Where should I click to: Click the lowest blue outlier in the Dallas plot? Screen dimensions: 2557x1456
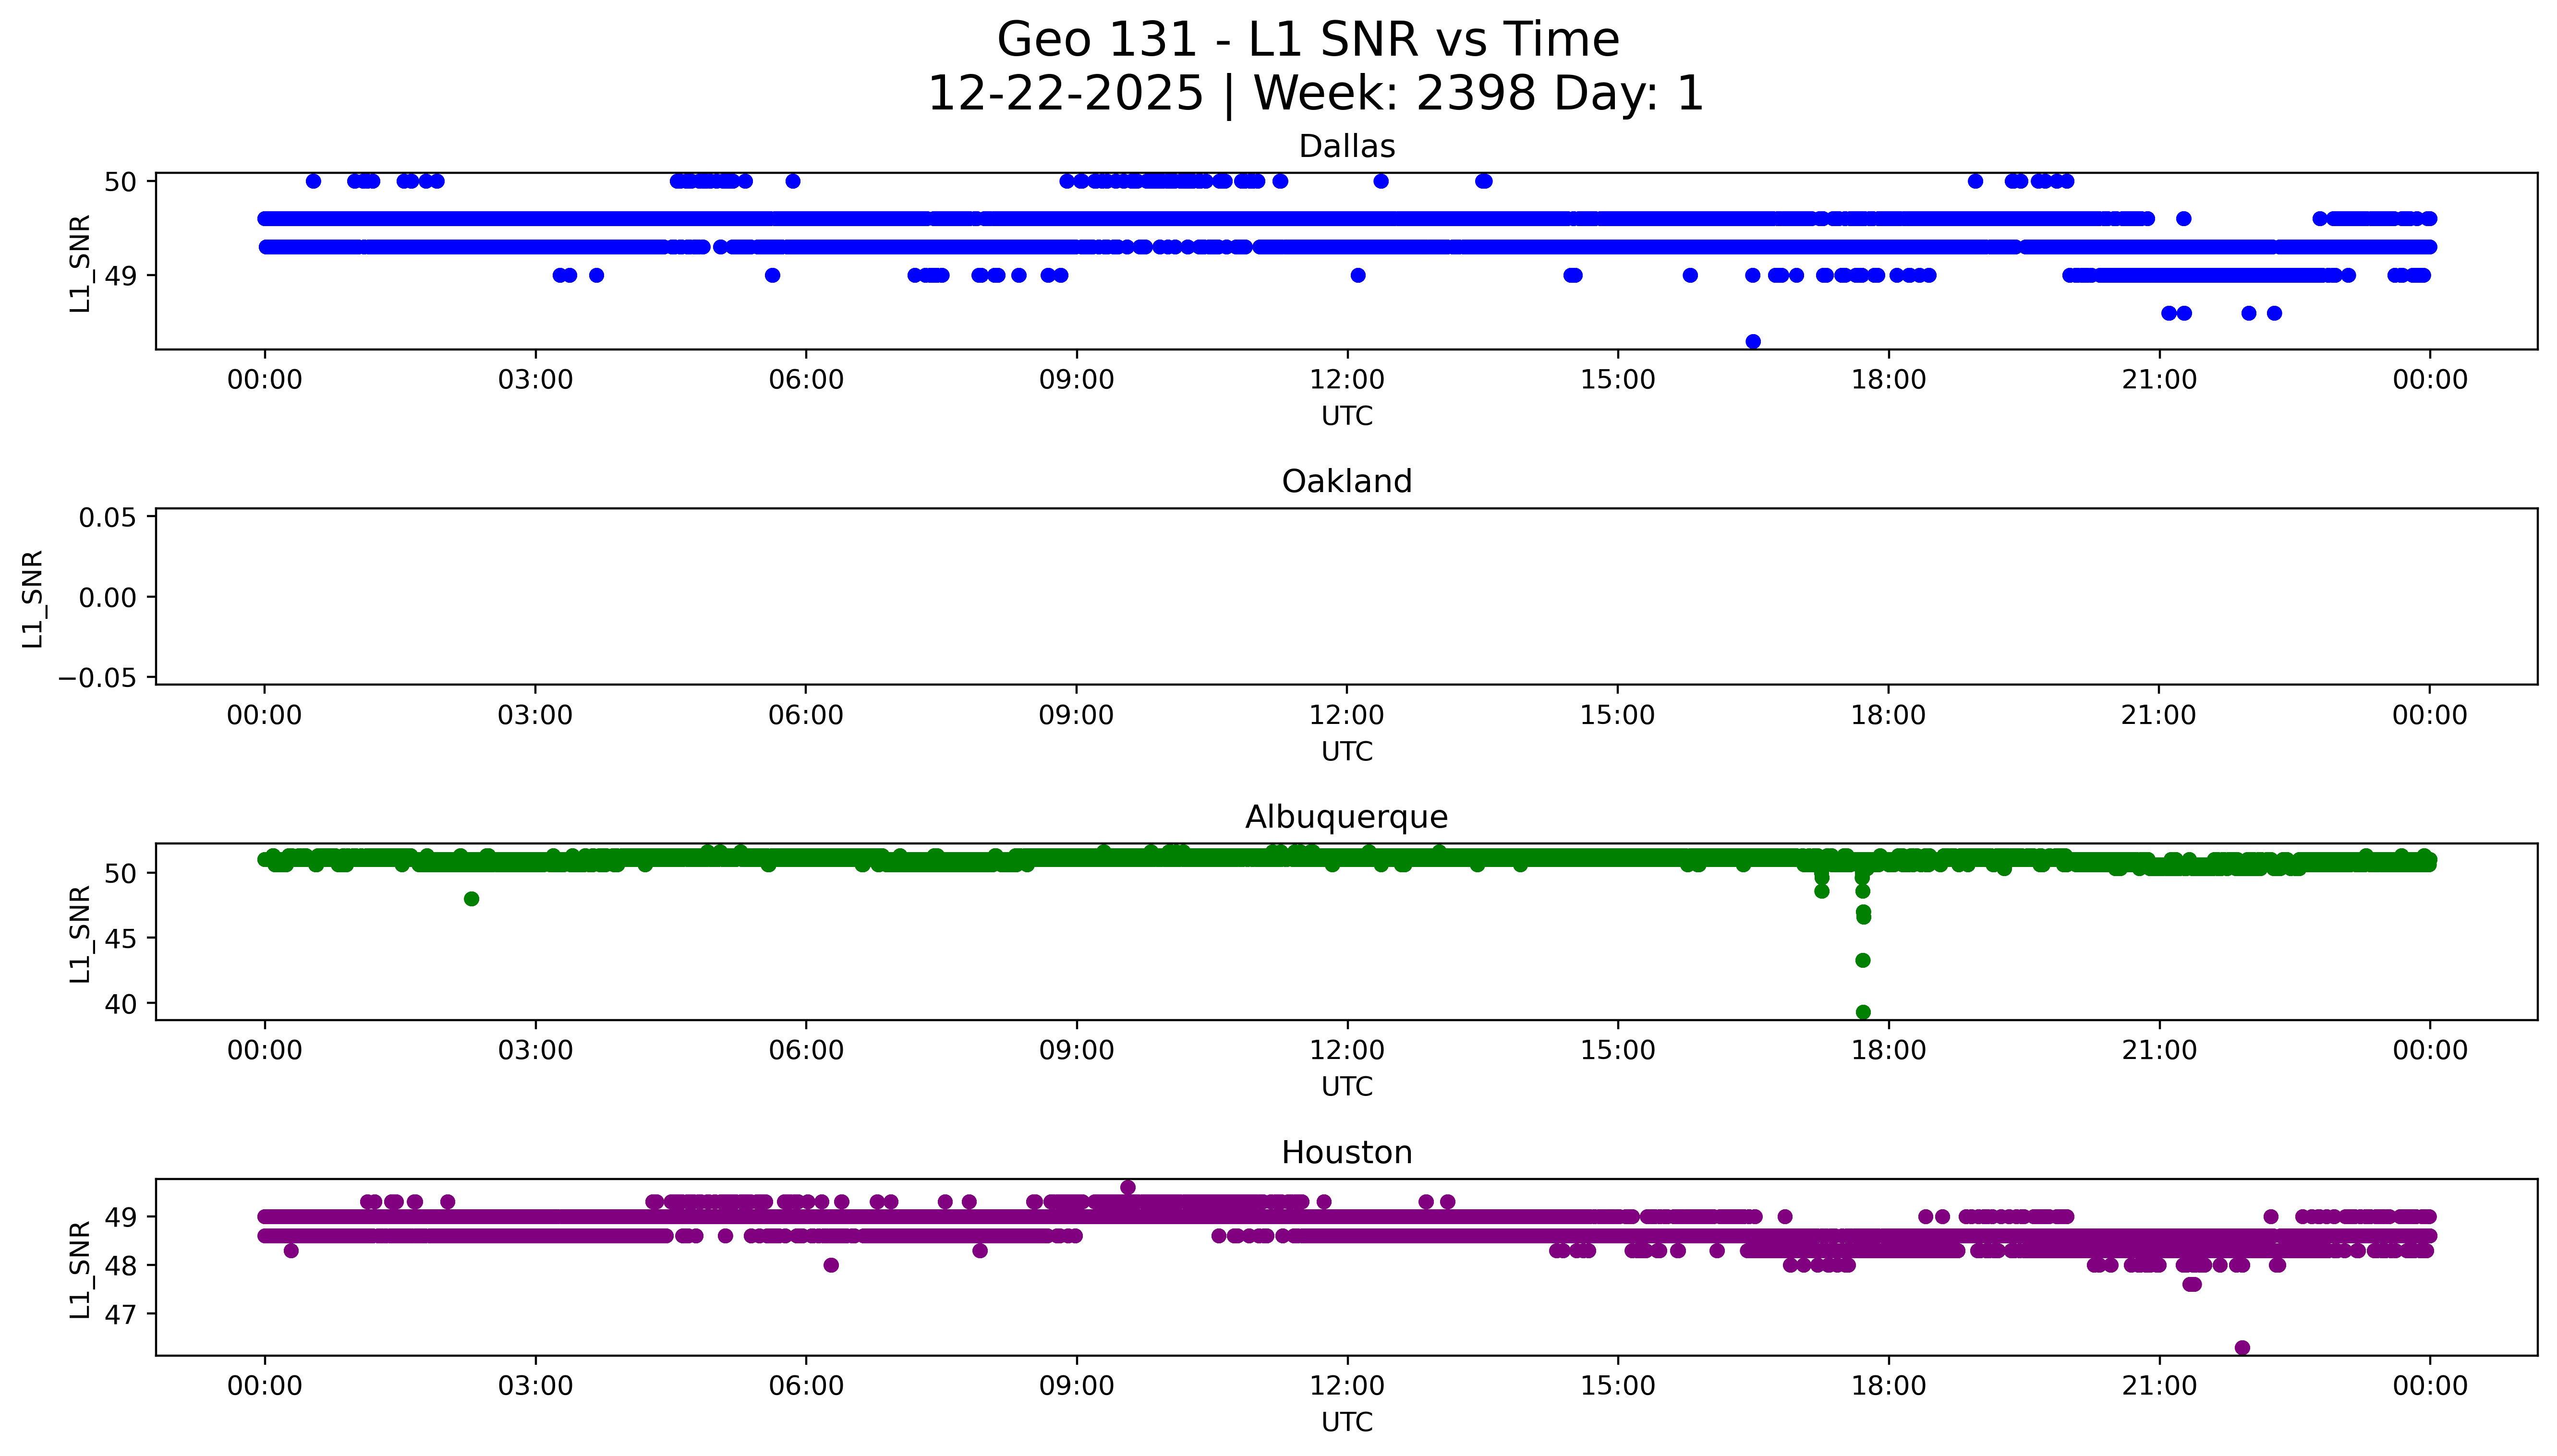tap(1752, 342)
